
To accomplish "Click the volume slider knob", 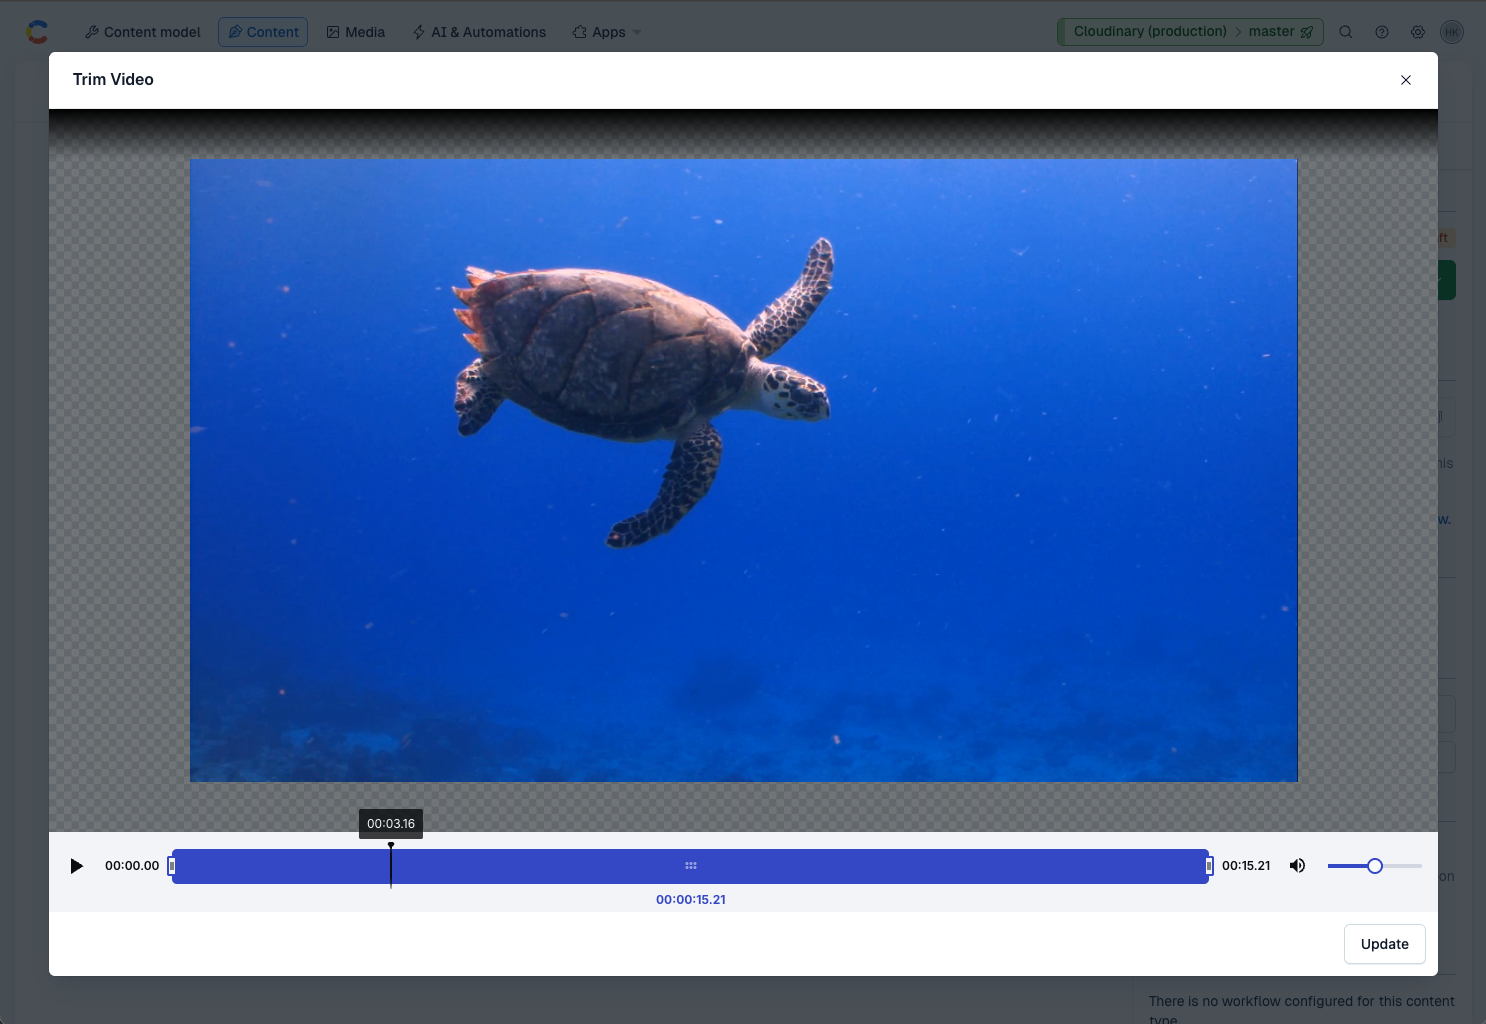I will click(1375, 866).
